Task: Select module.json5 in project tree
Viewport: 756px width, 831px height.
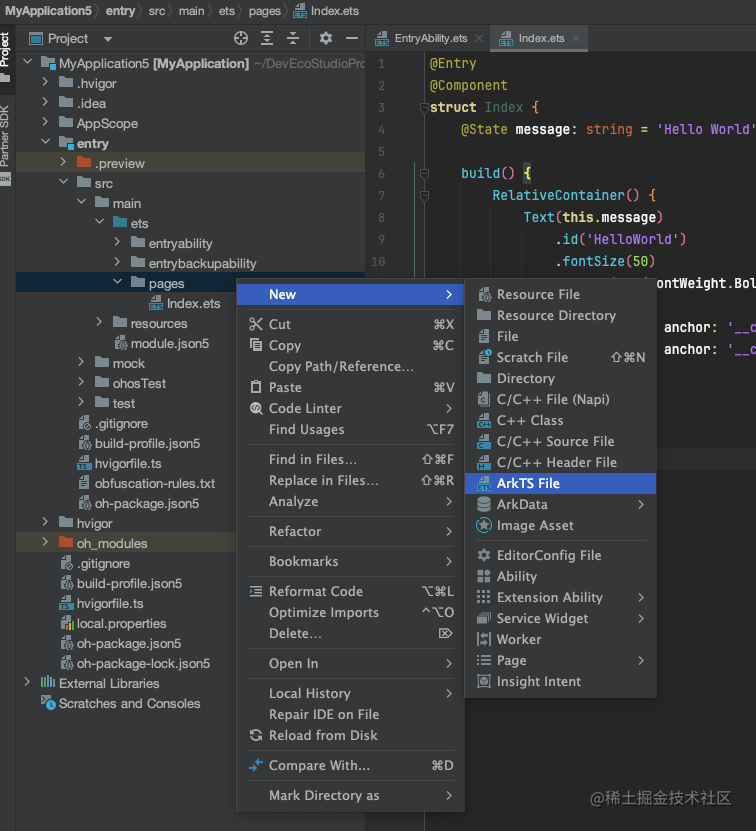Action: tap(162, 343)
